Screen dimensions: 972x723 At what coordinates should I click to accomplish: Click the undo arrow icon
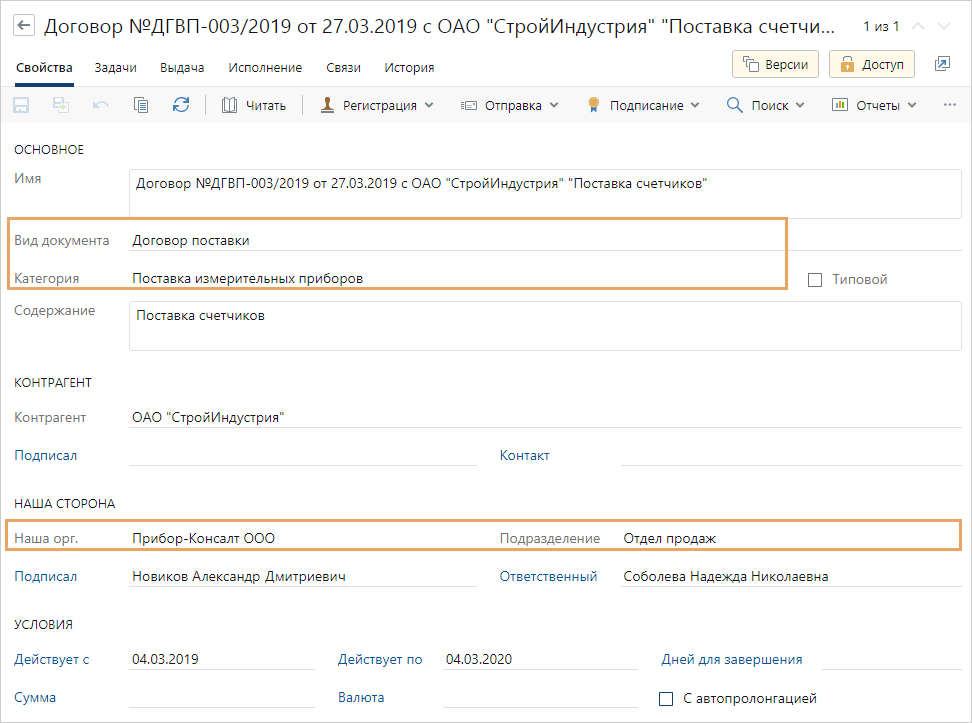101,105
